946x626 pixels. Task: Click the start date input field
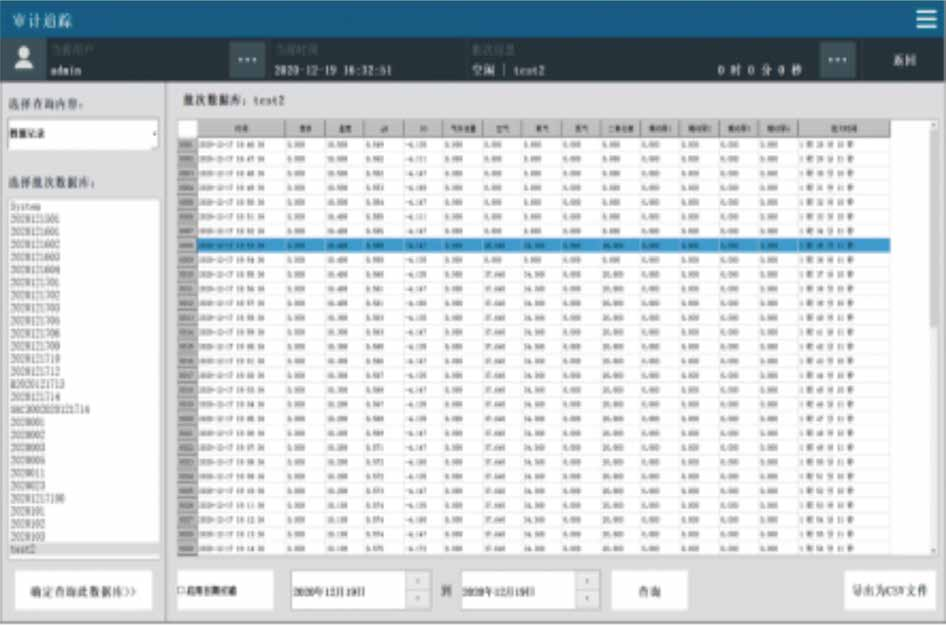coord(348,591)
